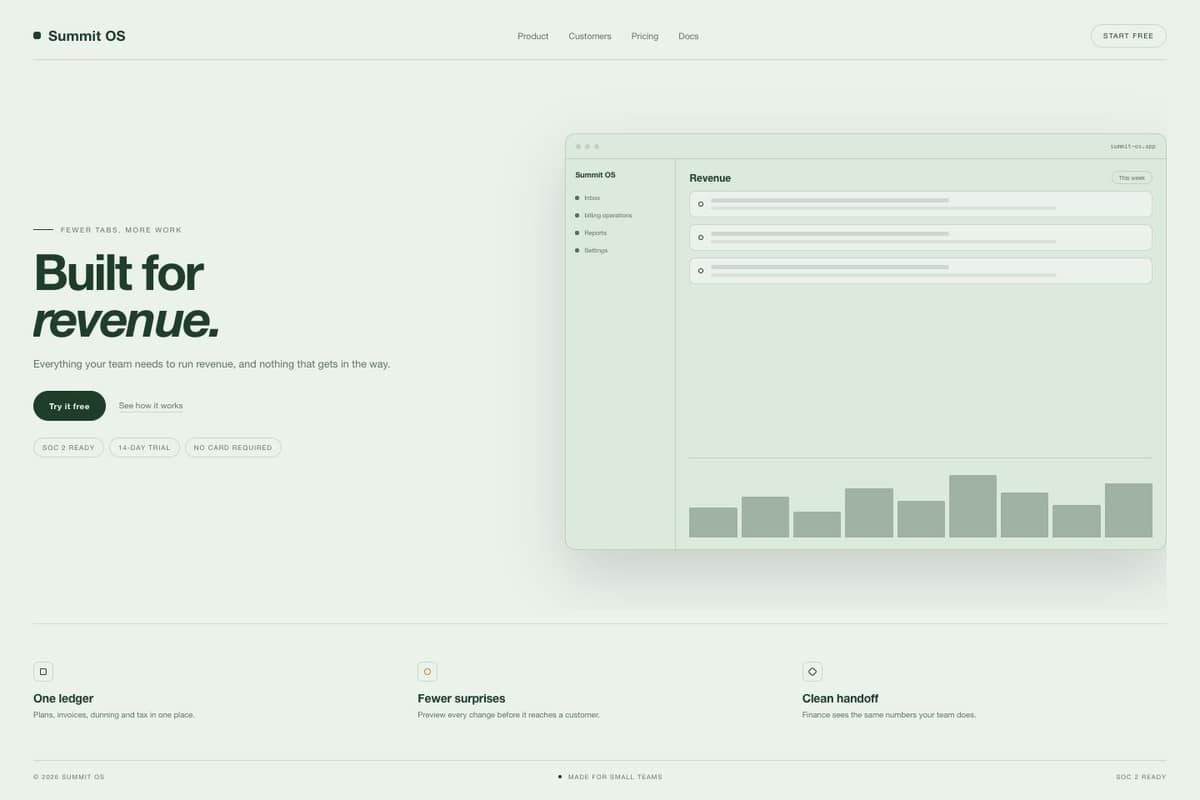Click the FEWER TABS, MORE WORK eyebrow text
Image resolution: width=1200 pixels, height=800 pixels.
(x=121, y=230)
